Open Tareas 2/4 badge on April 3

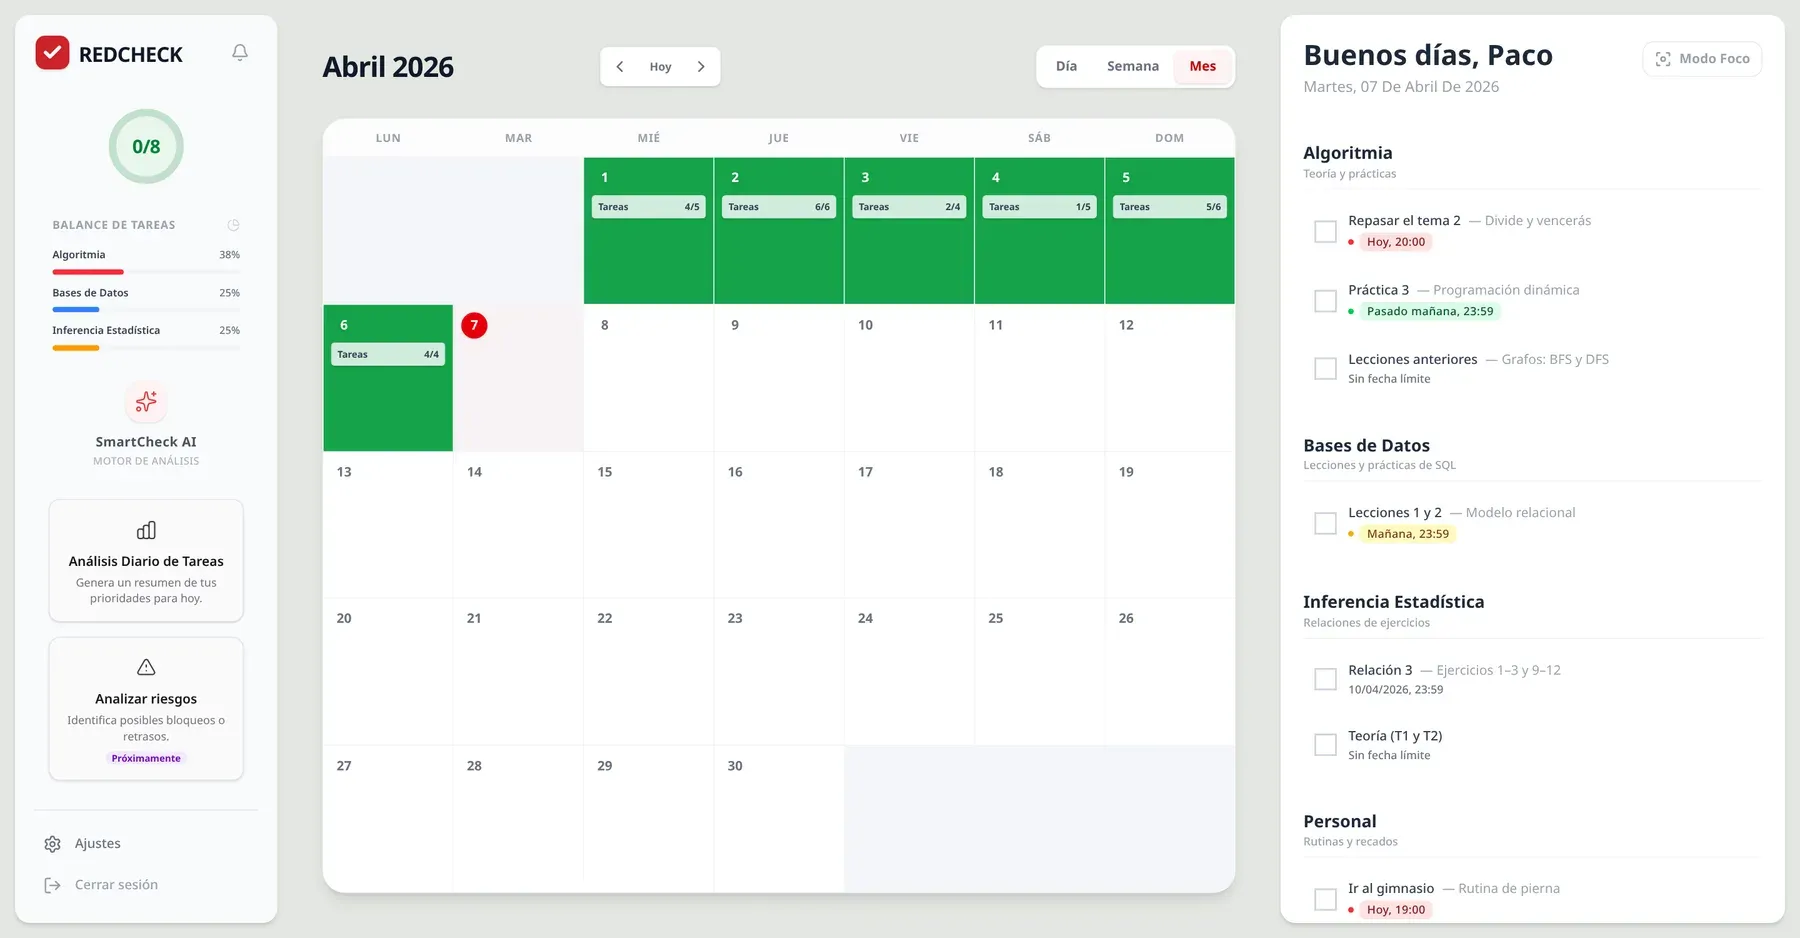[x=909, y=207]
